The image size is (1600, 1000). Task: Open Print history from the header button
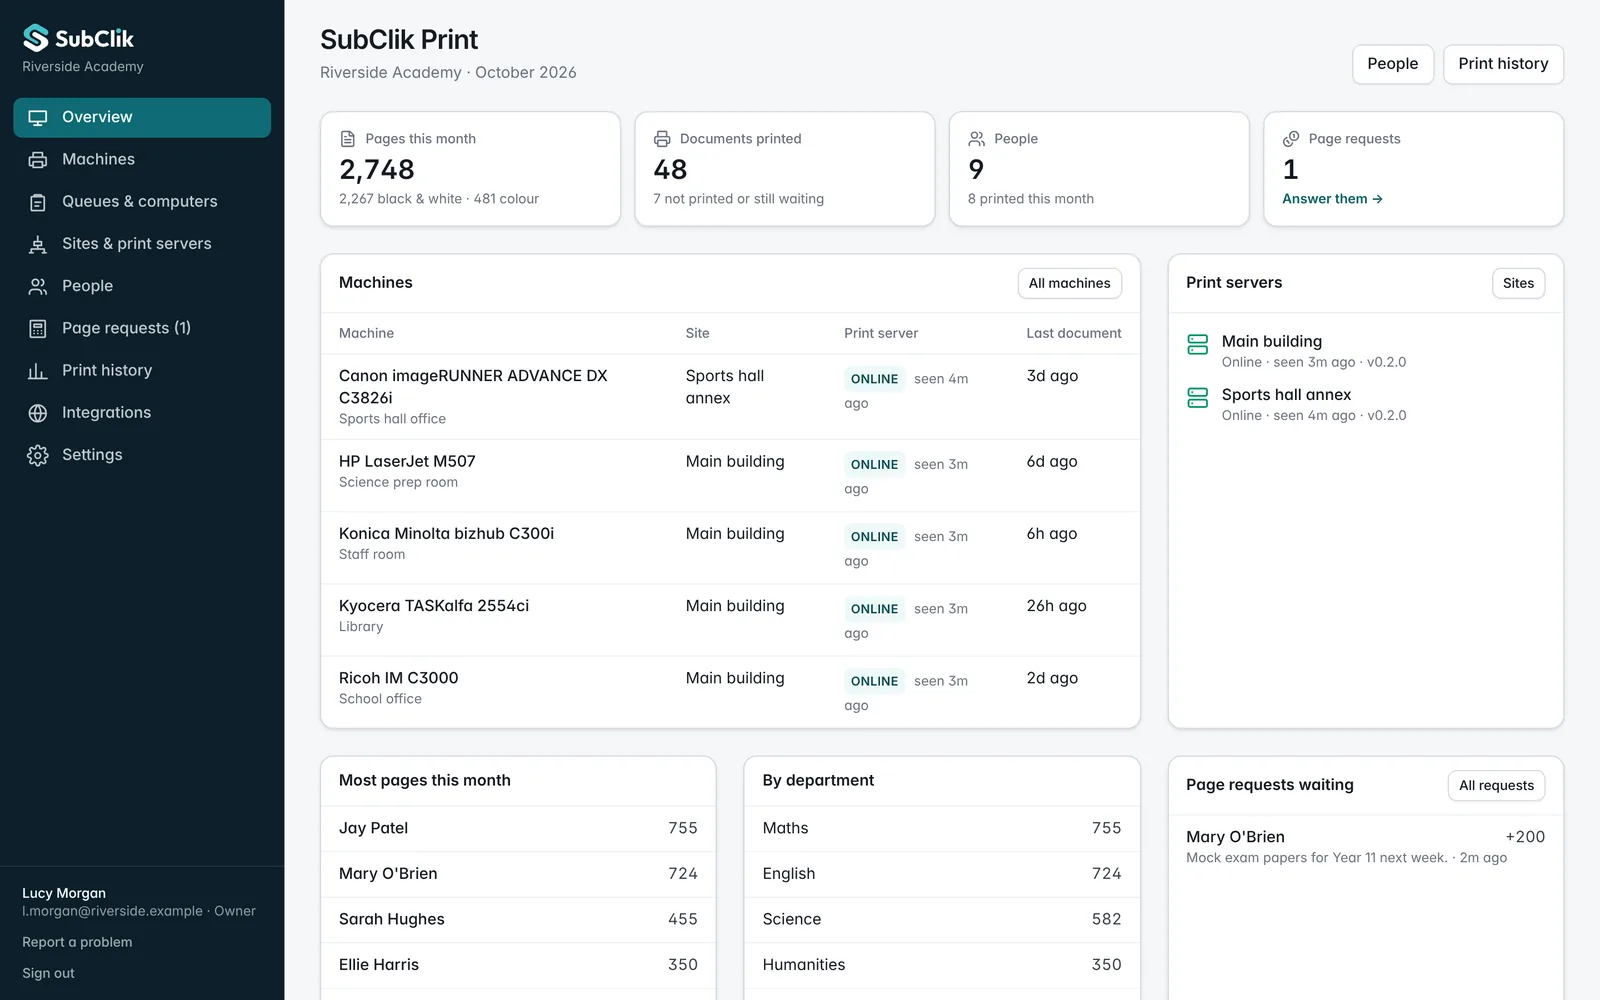click(x=1503, y=64)
